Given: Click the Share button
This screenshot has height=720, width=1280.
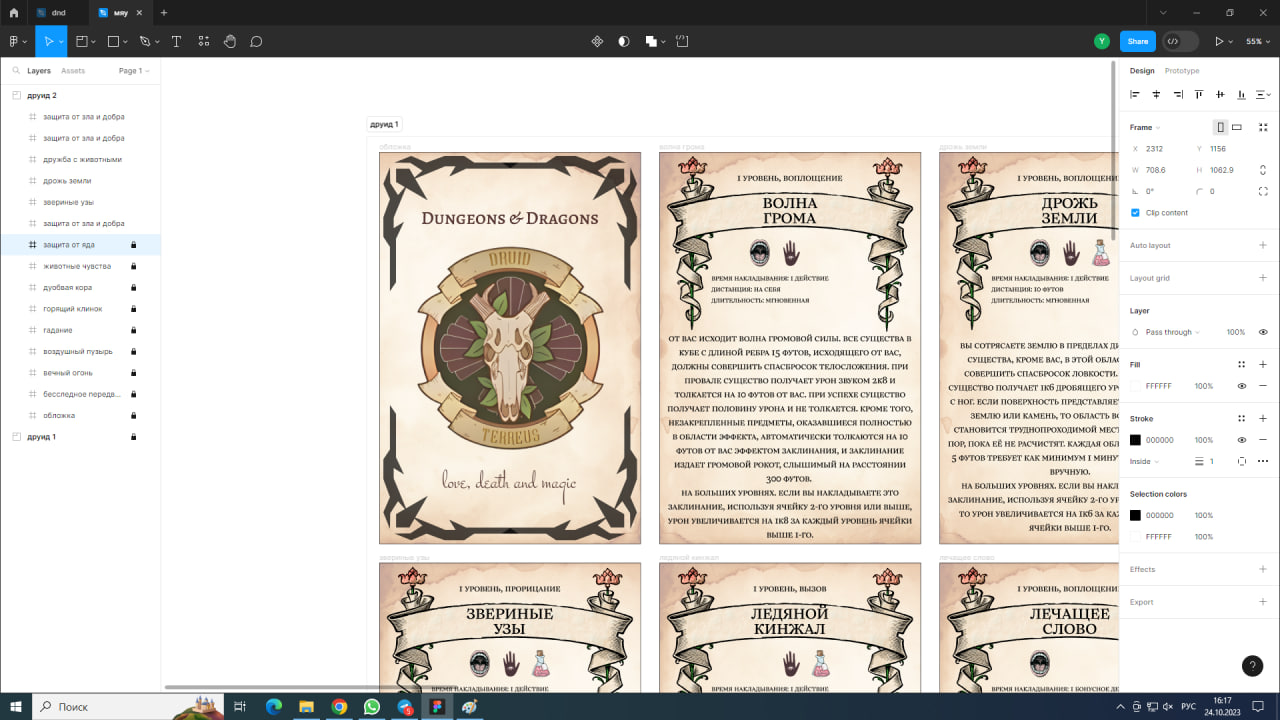Looking at the screenshot, I should pyautogui.click(x=1138, y=41).
